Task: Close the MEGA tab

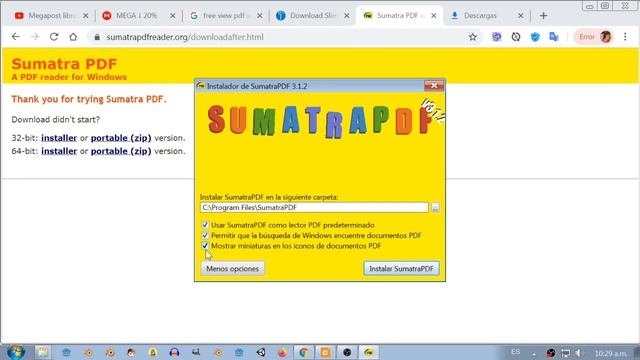Action: pyautogui.click(x=173, y=16)
